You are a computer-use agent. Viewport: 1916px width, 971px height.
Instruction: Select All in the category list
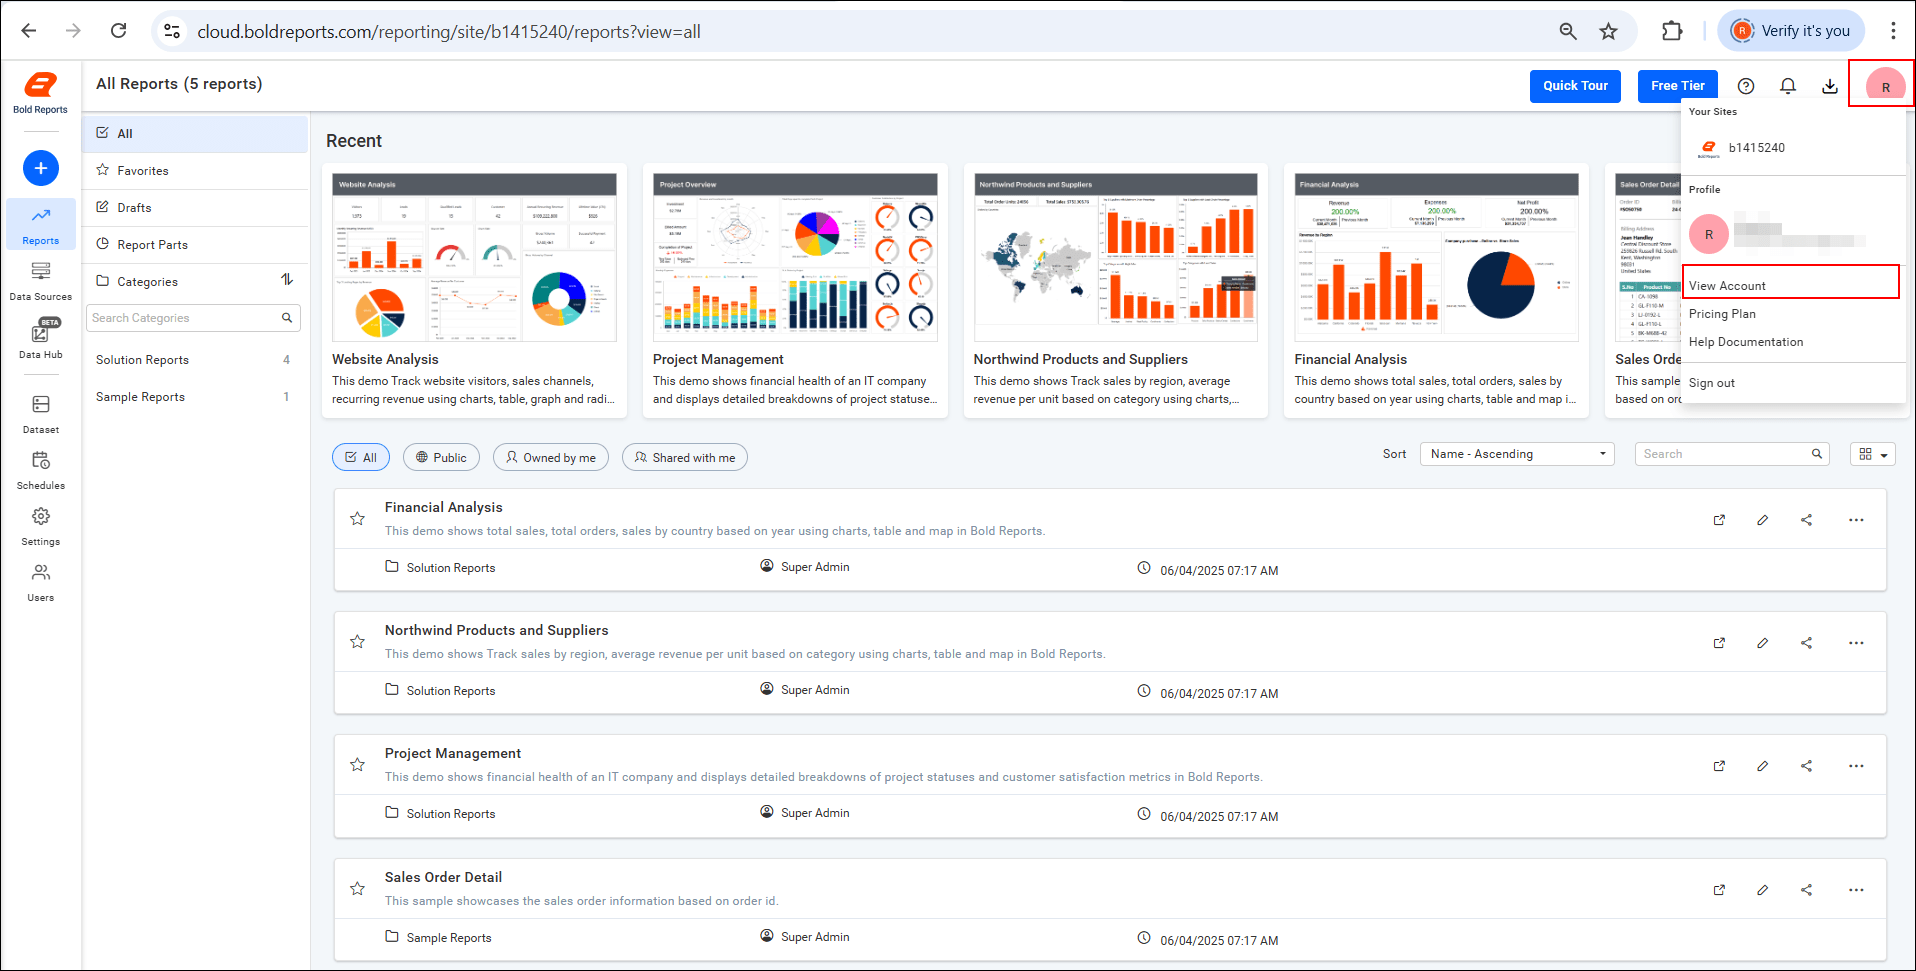click(x=195, y=133)
